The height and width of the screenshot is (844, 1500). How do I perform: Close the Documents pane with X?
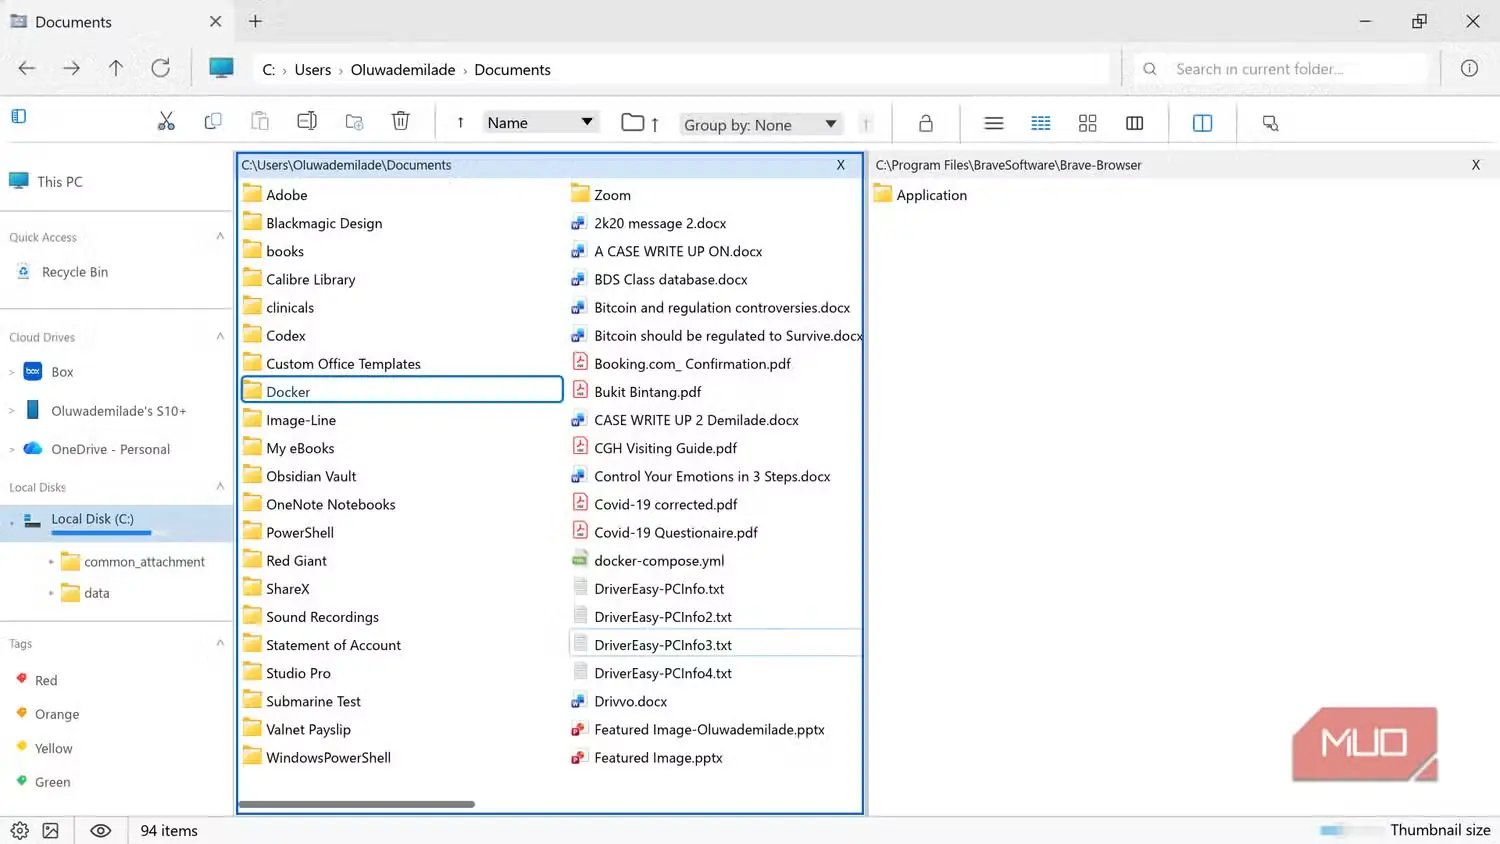click(841, 165)
